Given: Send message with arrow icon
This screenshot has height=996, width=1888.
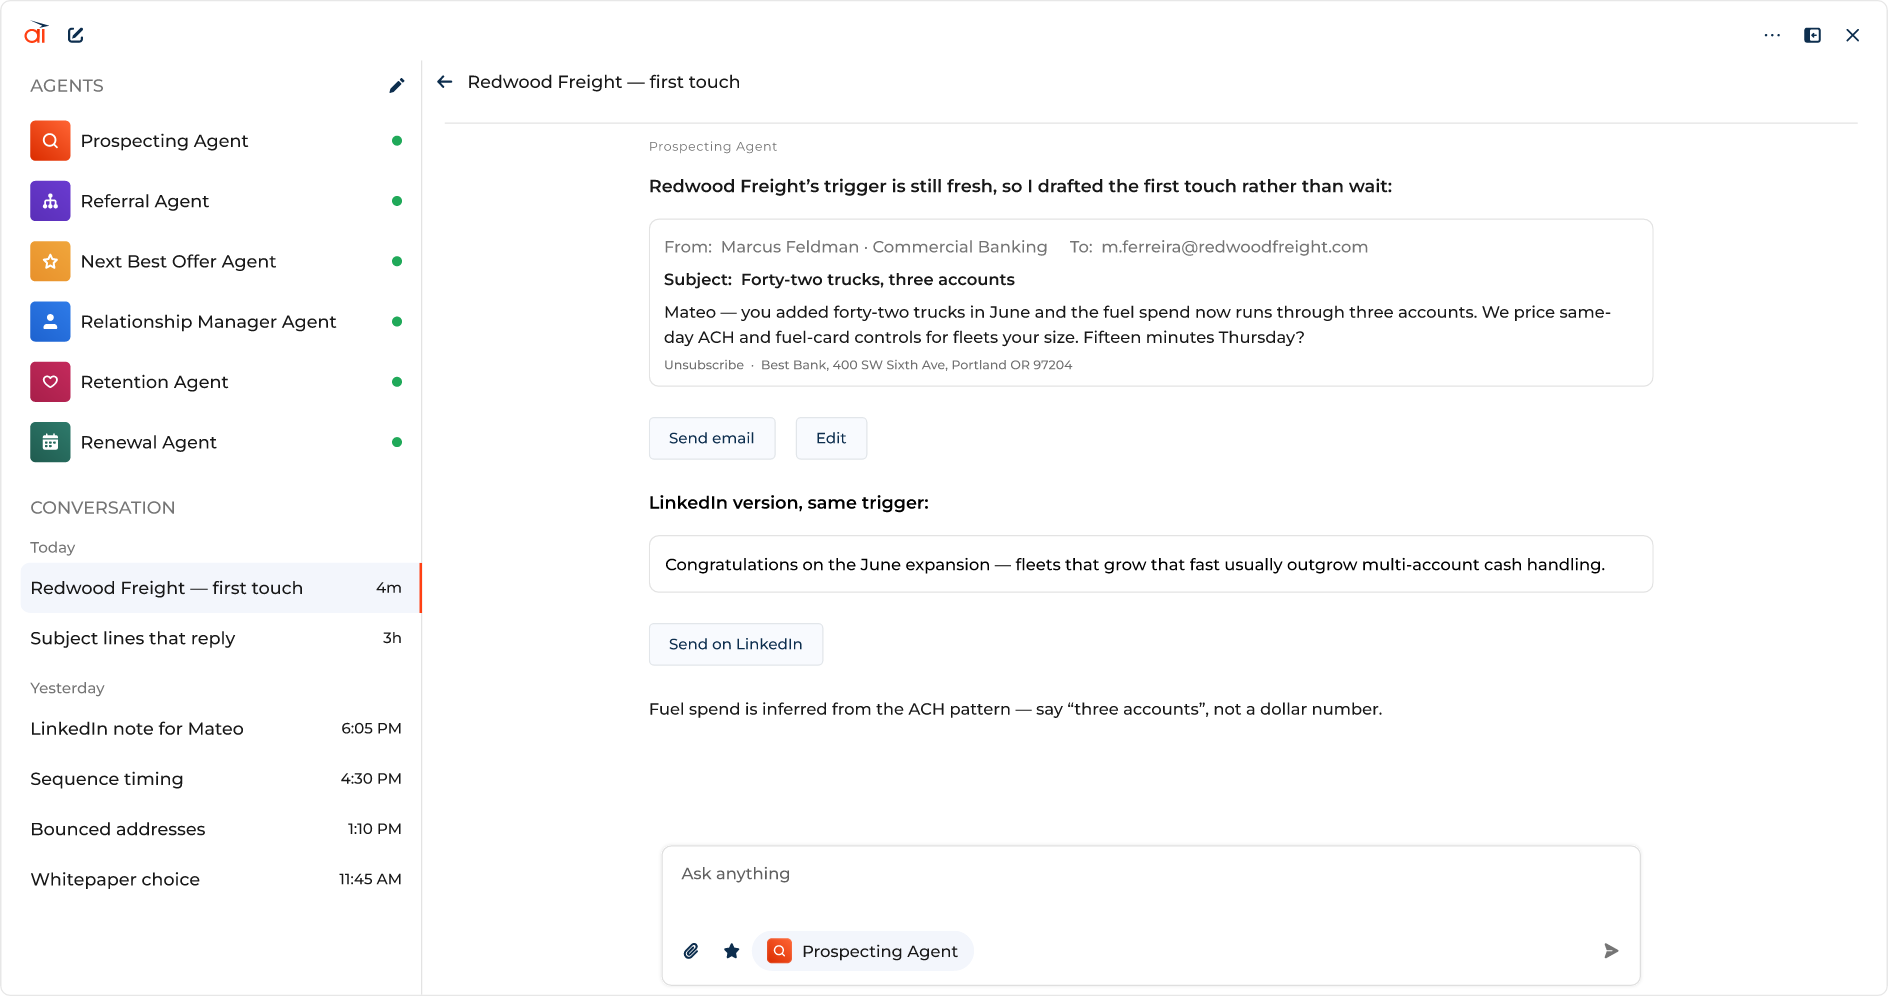Looking at the screenshot, I should 1611,951.
